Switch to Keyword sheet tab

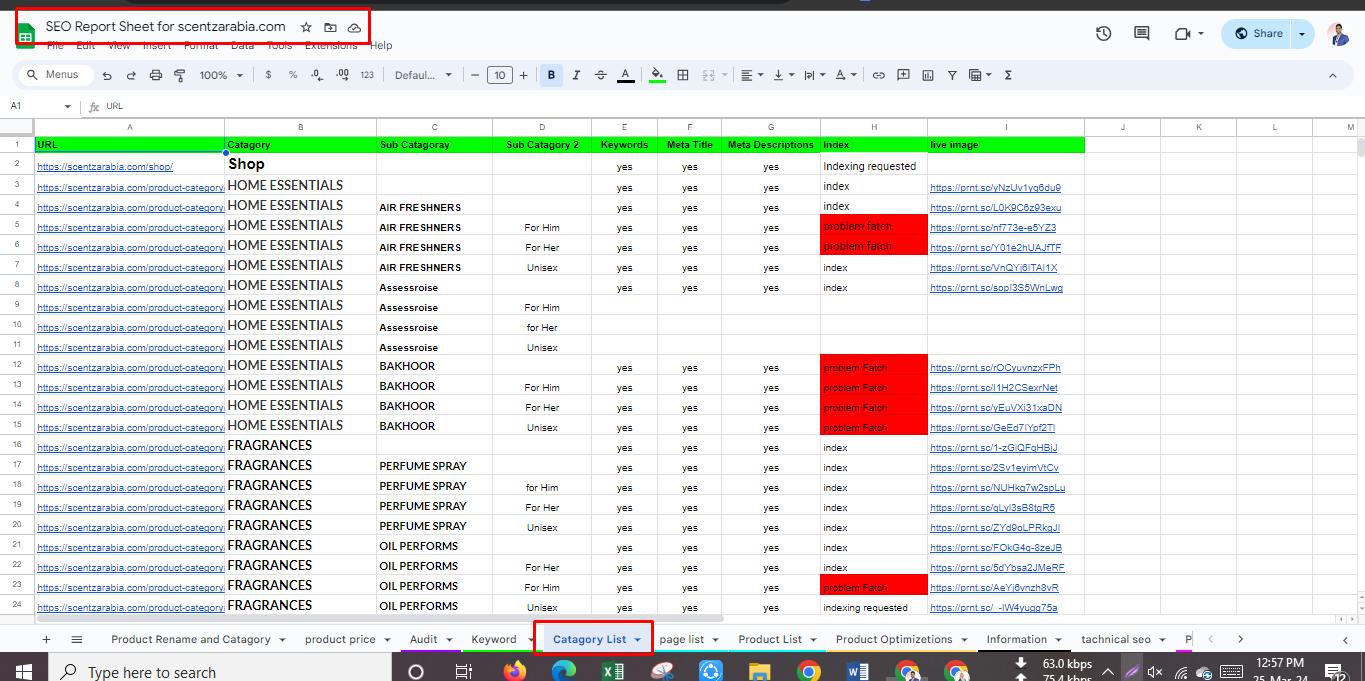[x=494, y=639]
